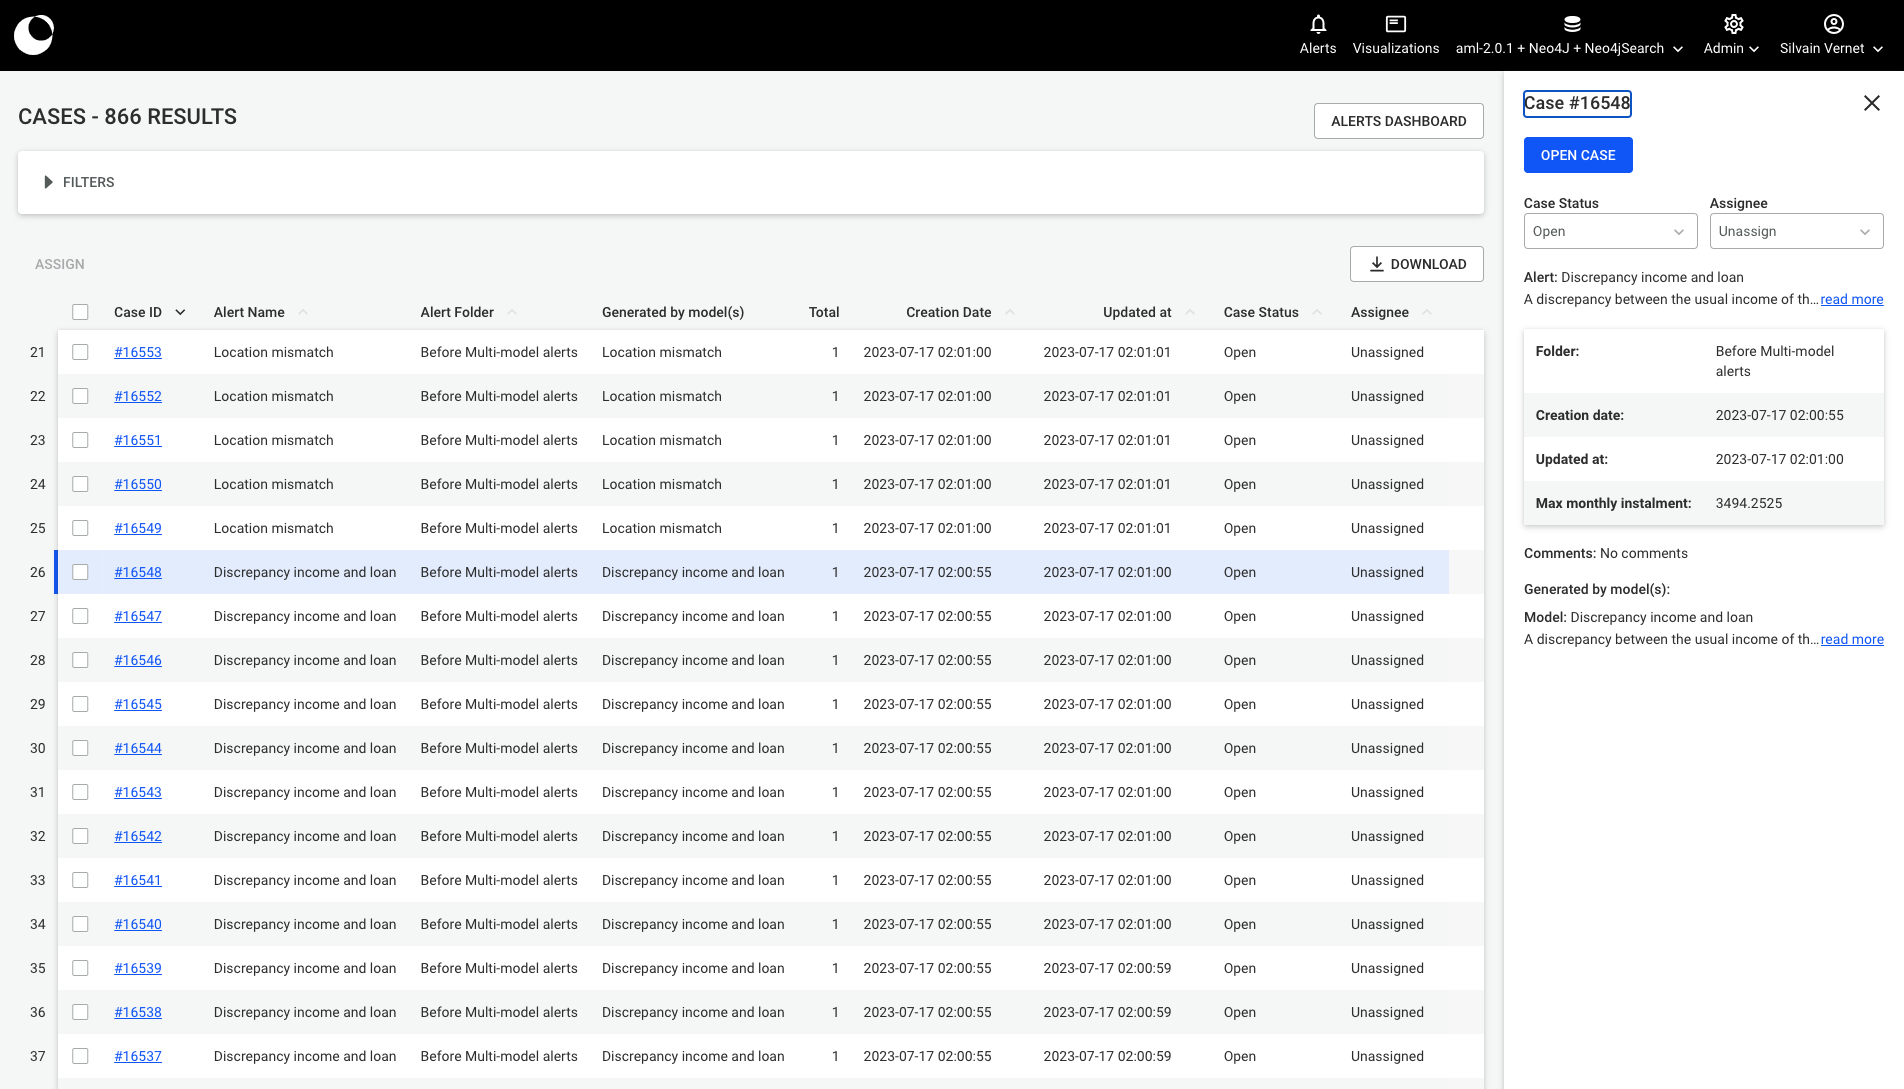
Task: Open Admin via the gear icon
Action: (x=1731, y=24)
